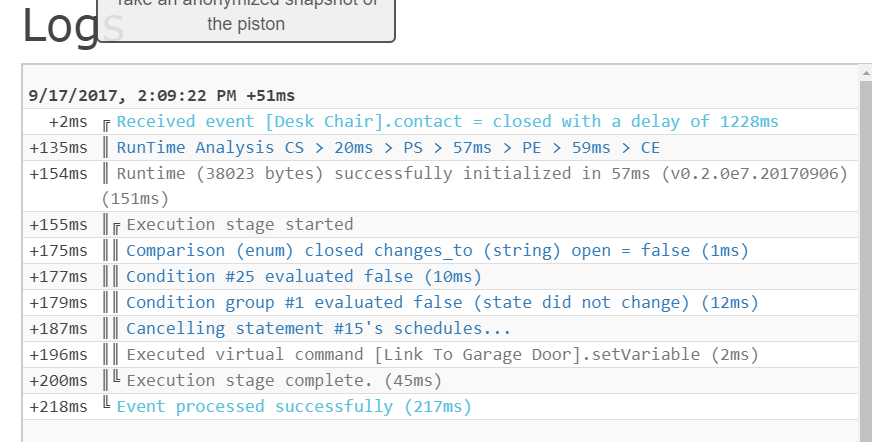Click Cancelling statement #15's schedules line

pyautogui.click(x=318, y=329)
